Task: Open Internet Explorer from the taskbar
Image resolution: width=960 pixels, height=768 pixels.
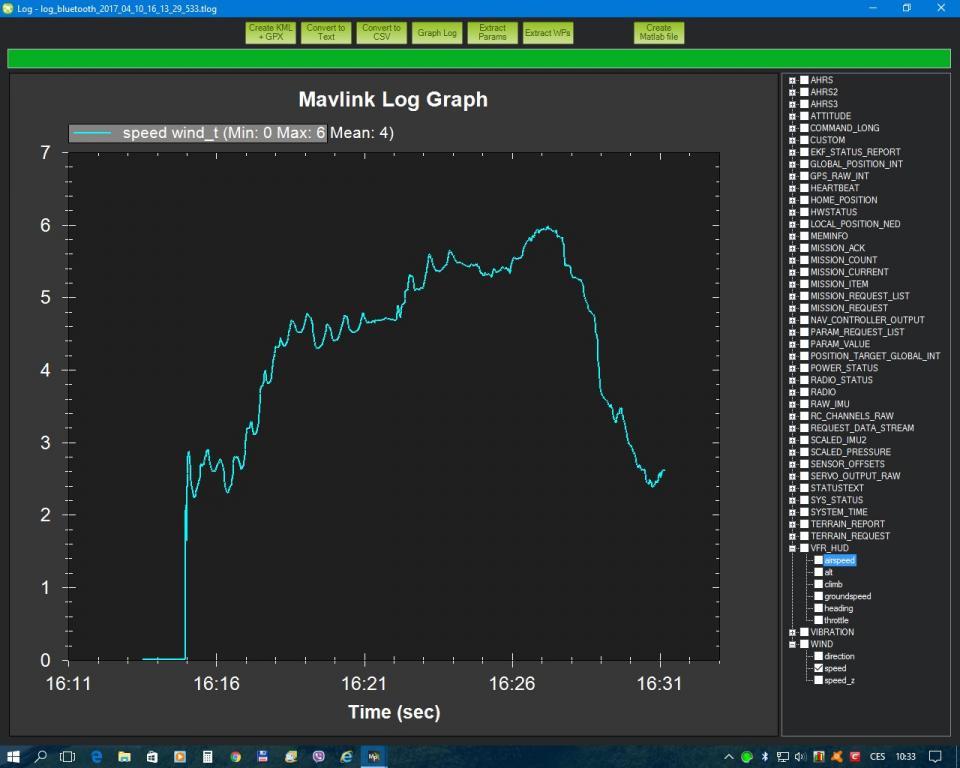Action: tap(346, 757)
